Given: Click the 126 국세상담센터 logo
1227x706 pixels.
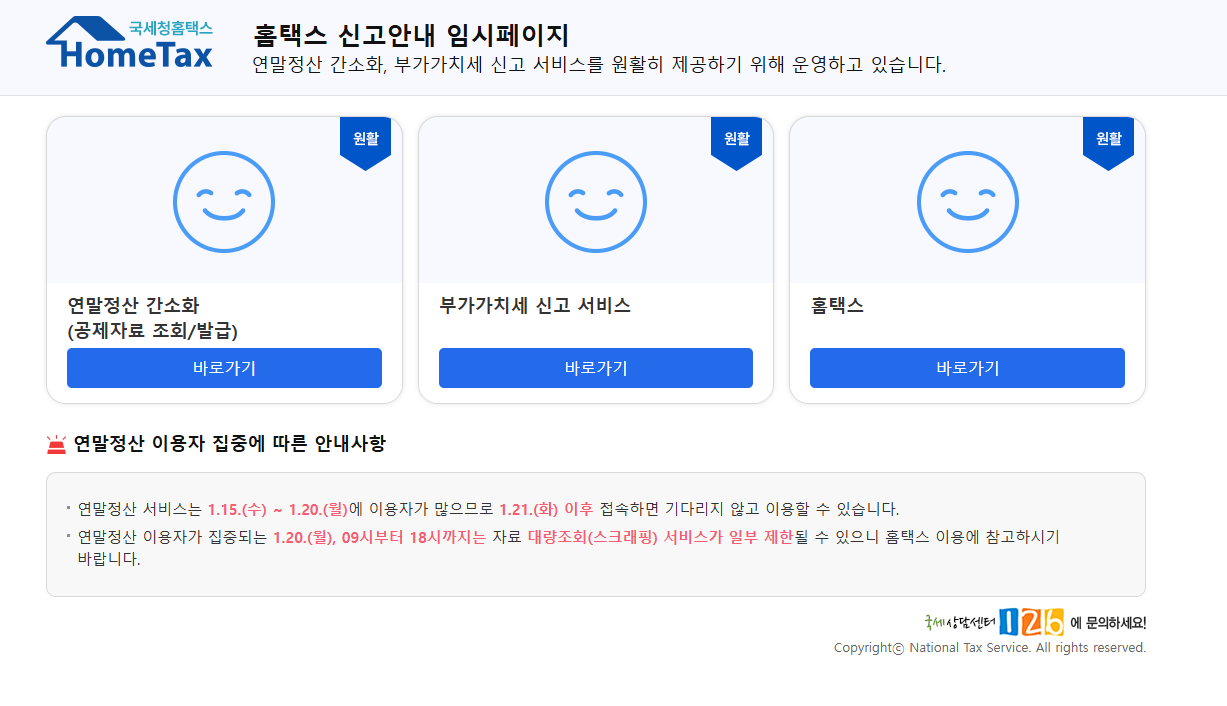Looking at the screenshot, I should pyautogui.click(x=994, y=622).
